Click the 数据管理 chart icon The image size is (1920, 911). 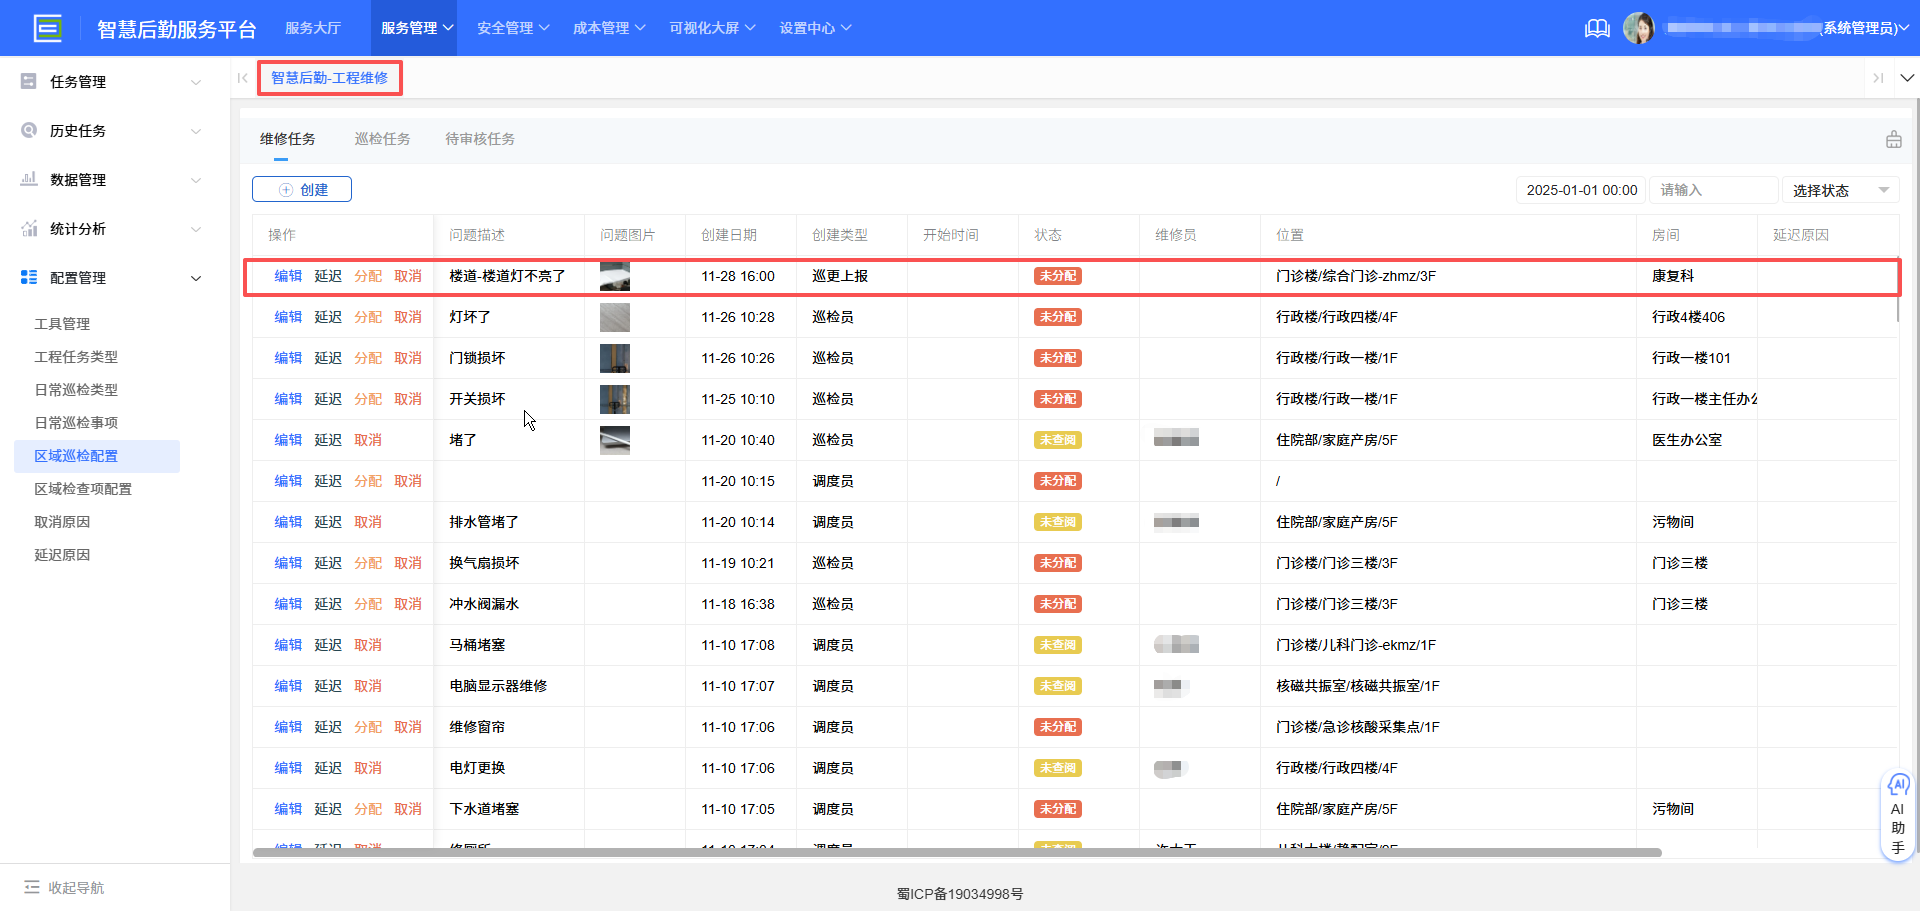click(x=28, y=179)
